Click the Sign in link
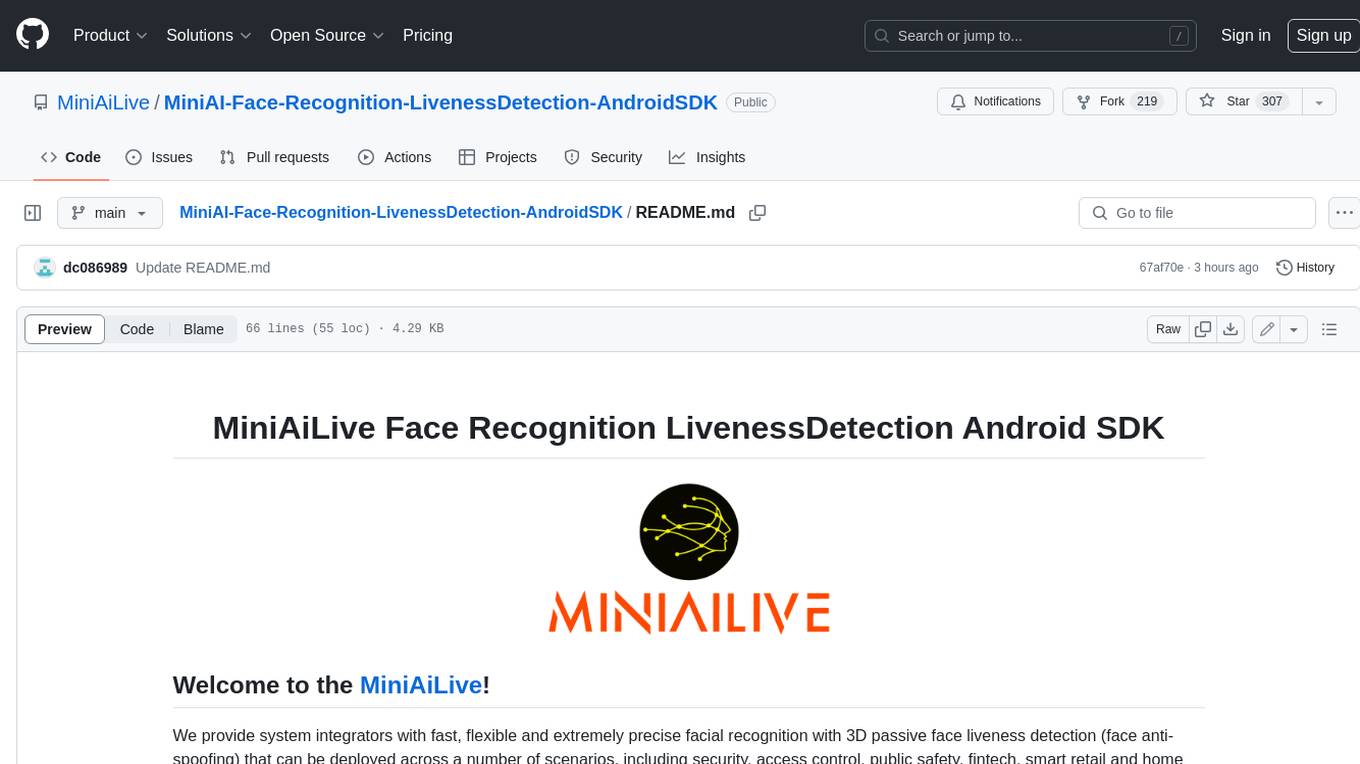1360x764 pixels. [x=1245, y=35]
